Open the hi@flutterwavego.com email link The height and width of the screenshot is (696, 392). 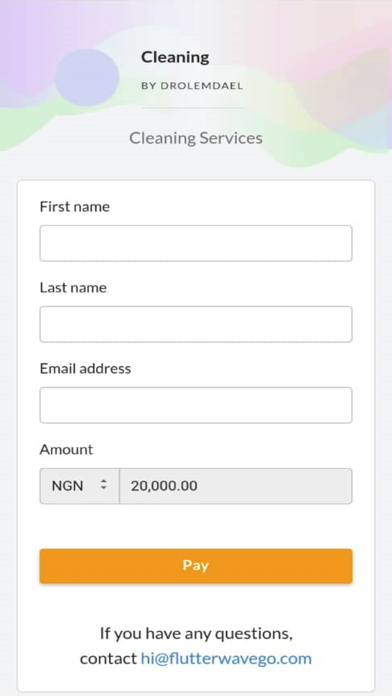pyautogui.click(x=226, y=658)
